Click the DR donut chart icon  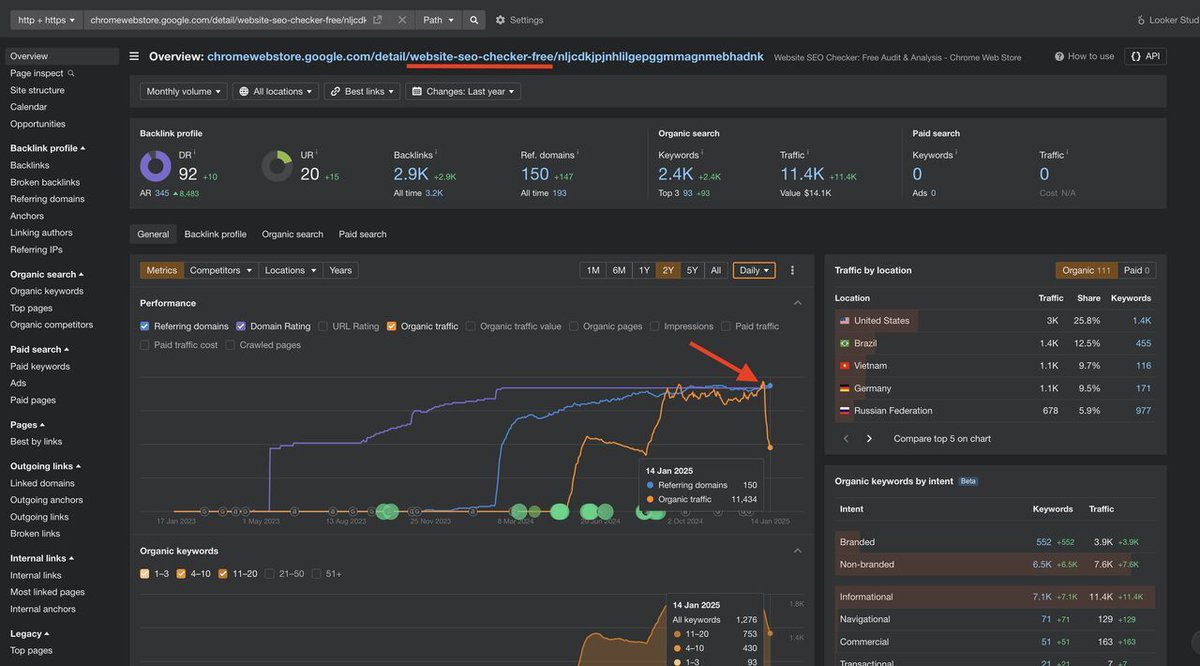tap(155, 166)
